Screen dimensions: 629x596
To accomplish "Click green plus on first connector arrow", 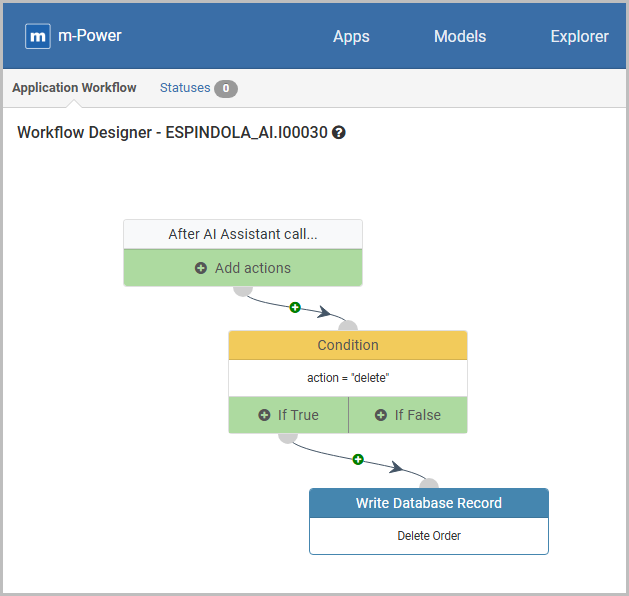I will (x=295, y=307).
